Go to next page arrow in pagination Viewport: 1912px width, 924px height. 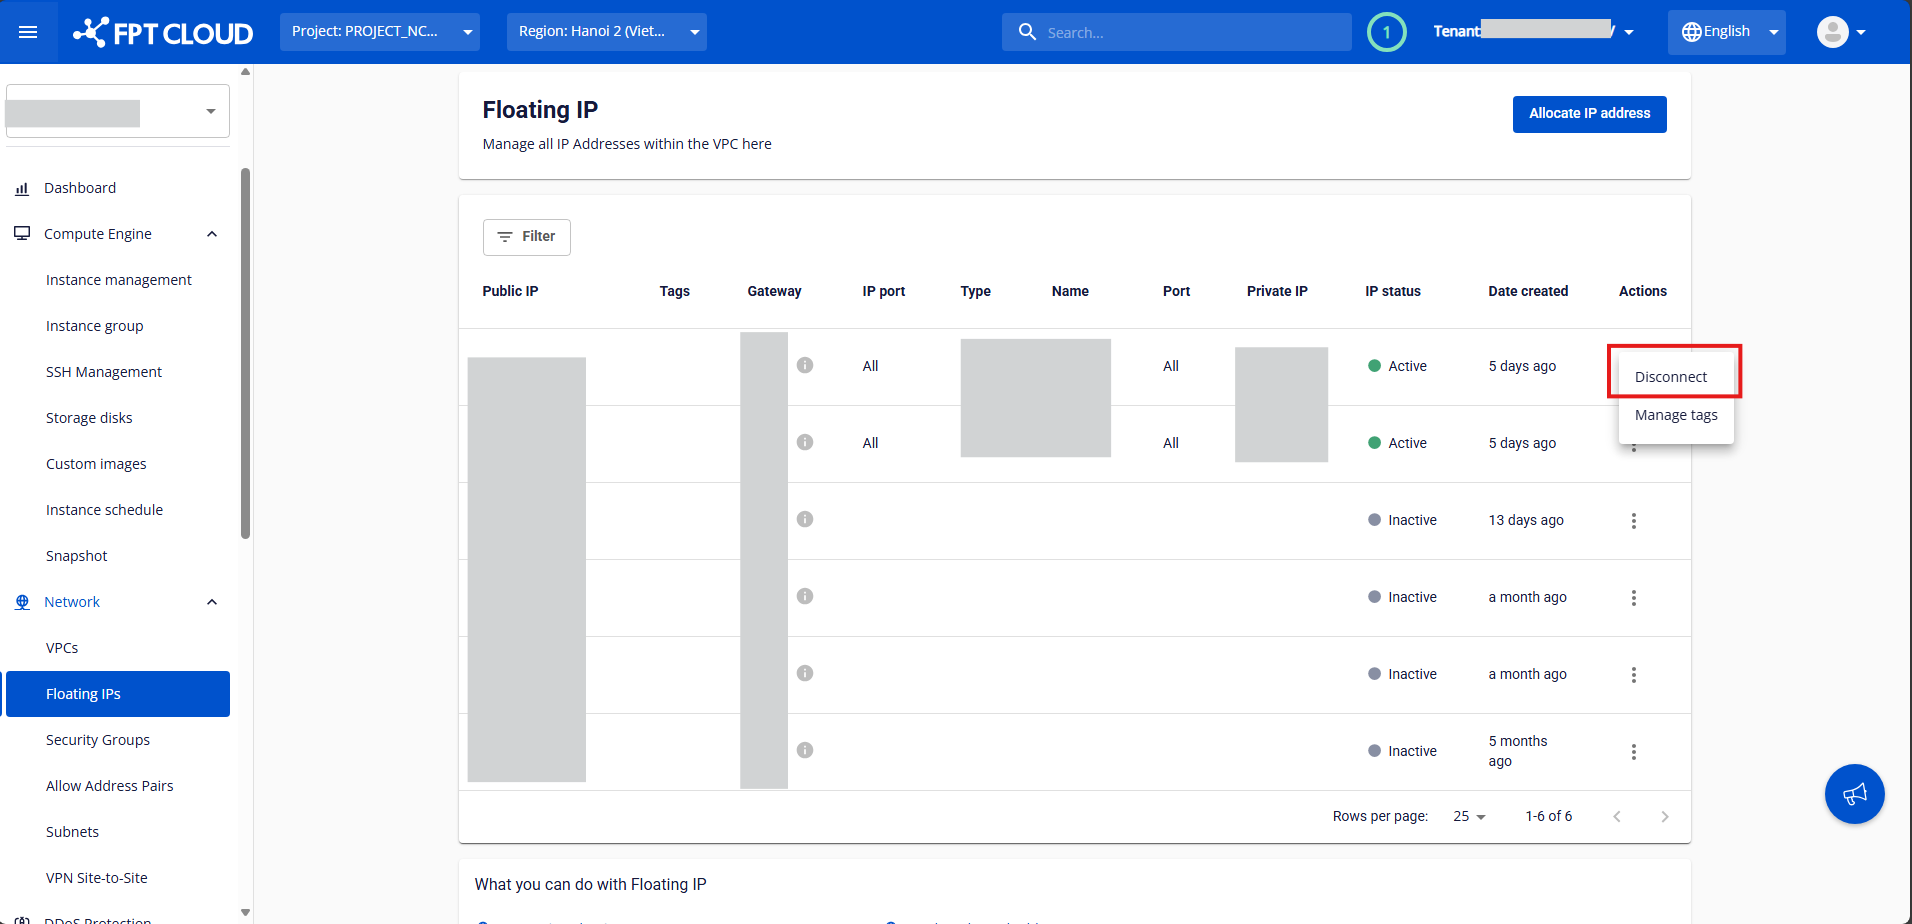[x=1664, y=817]
